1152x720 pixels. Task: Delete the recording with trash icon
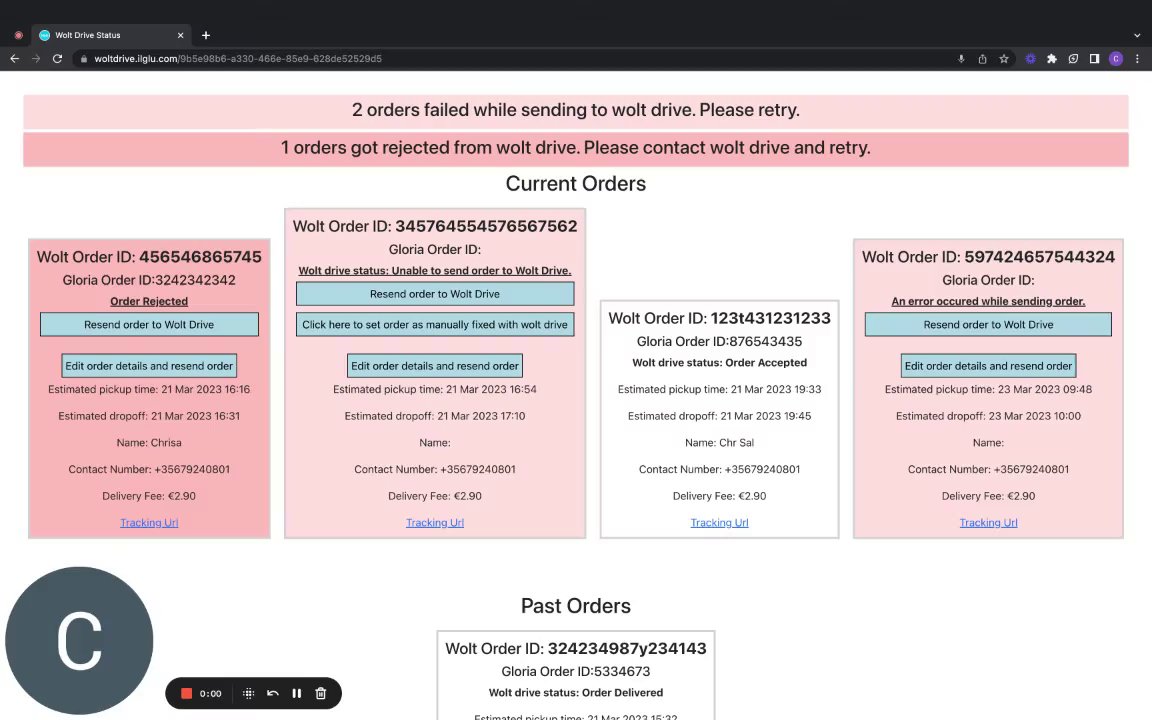coord(320,694)
